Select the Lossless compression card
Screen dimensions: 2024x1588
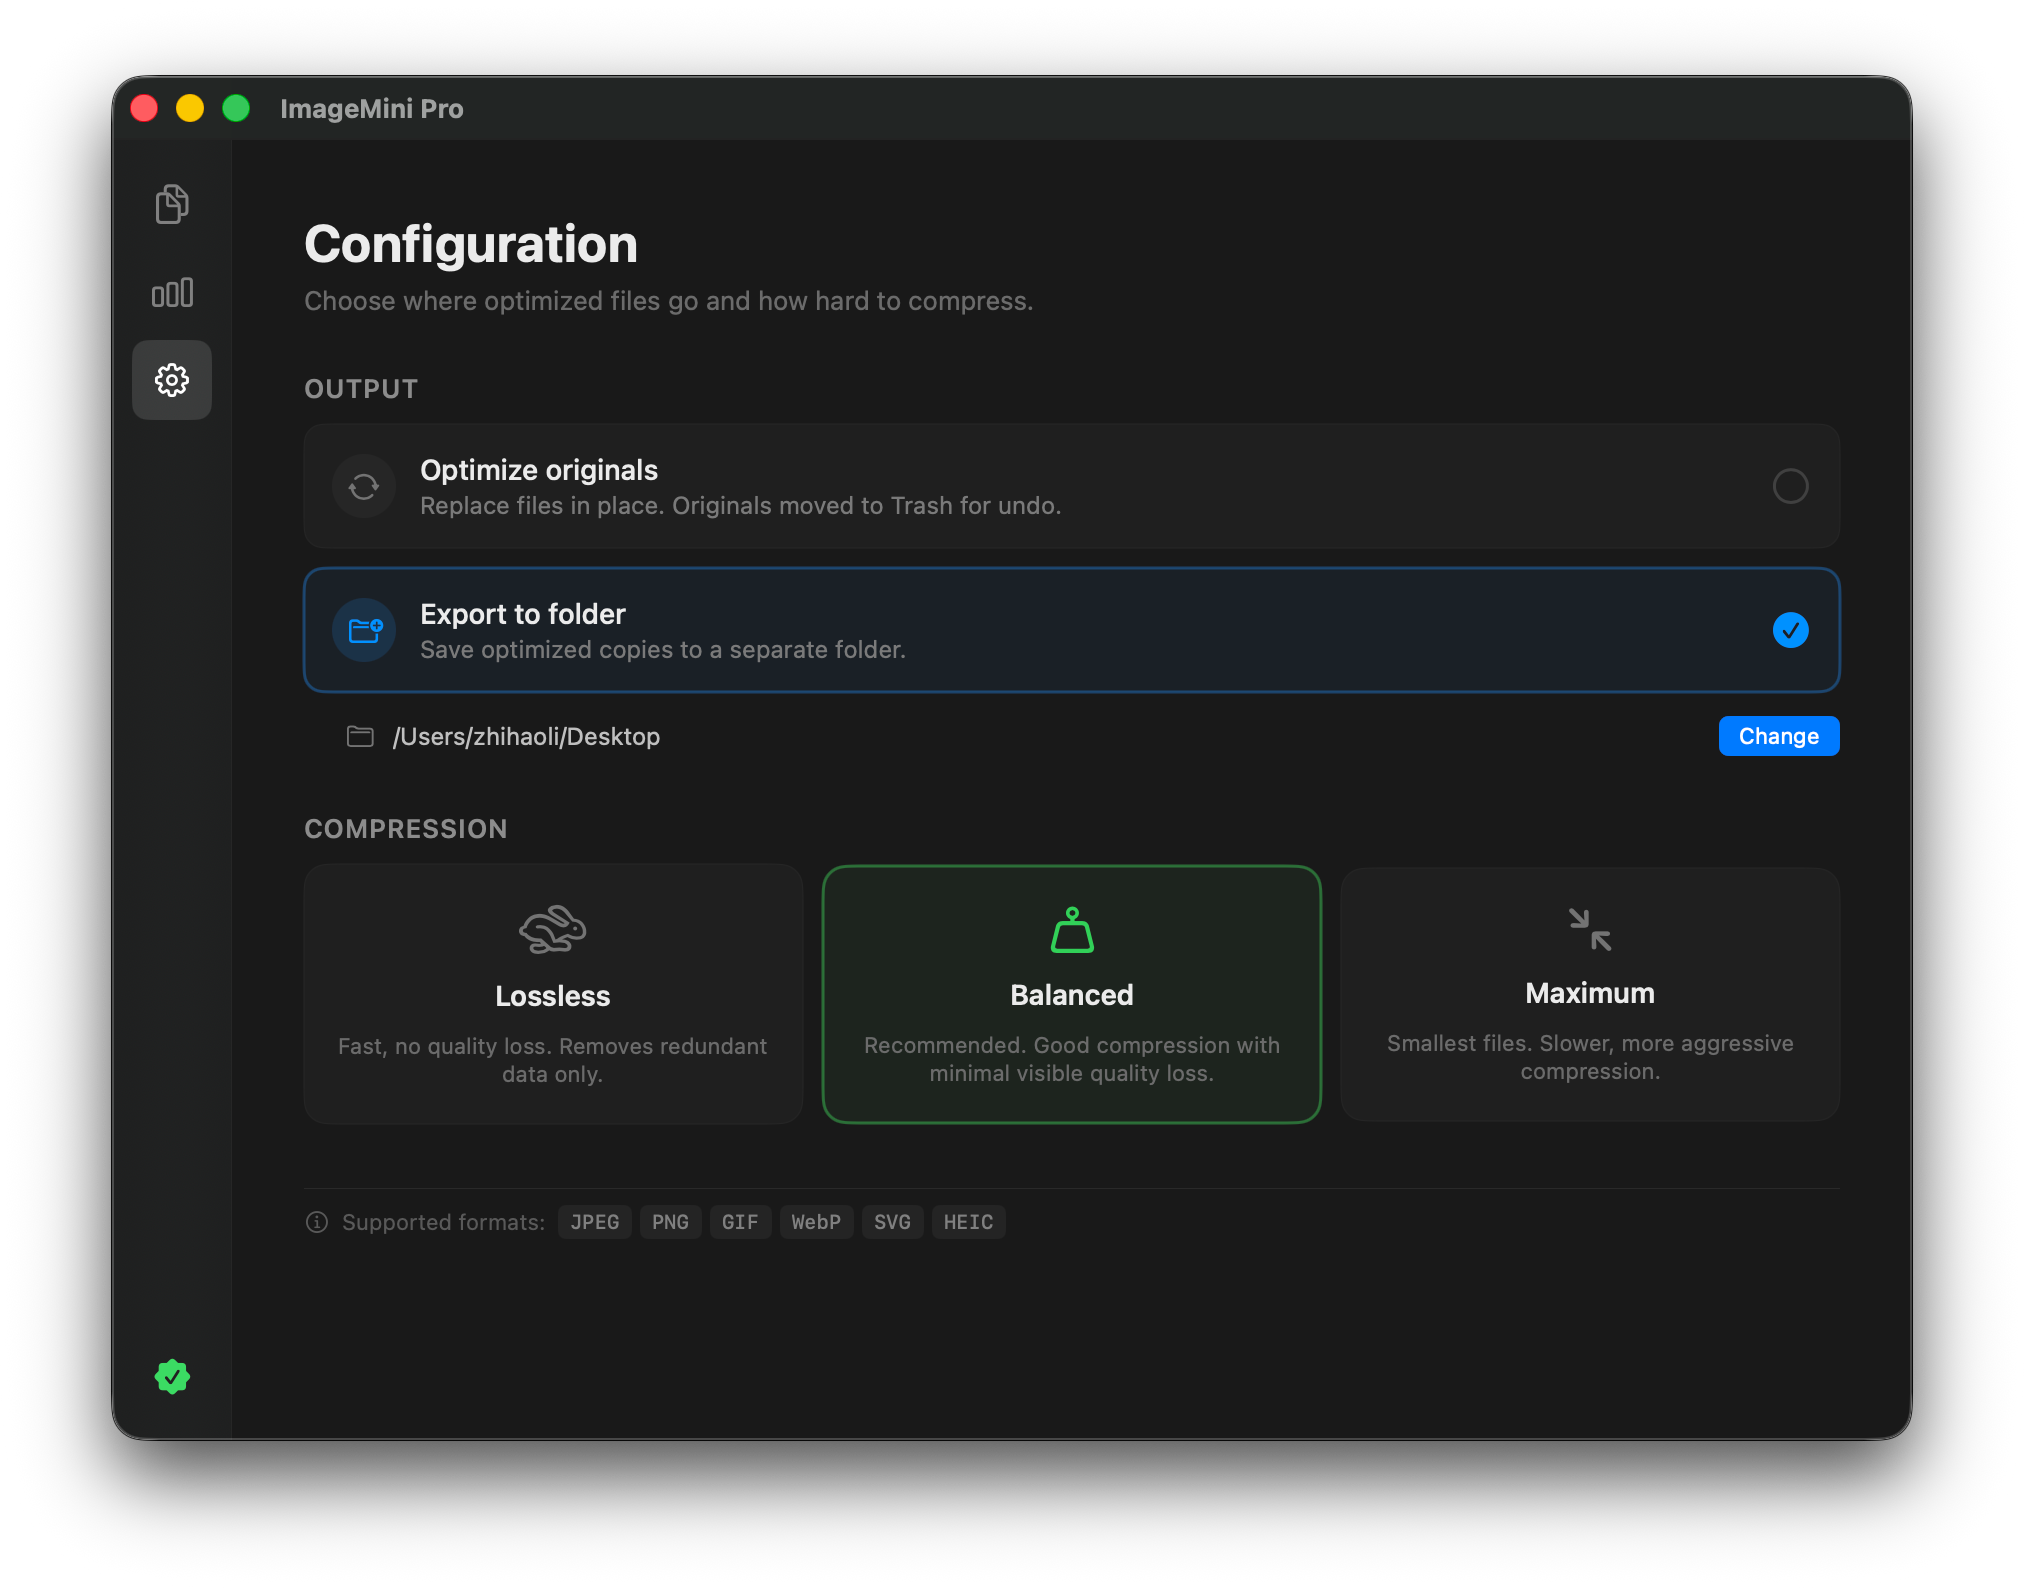[552, 994]
